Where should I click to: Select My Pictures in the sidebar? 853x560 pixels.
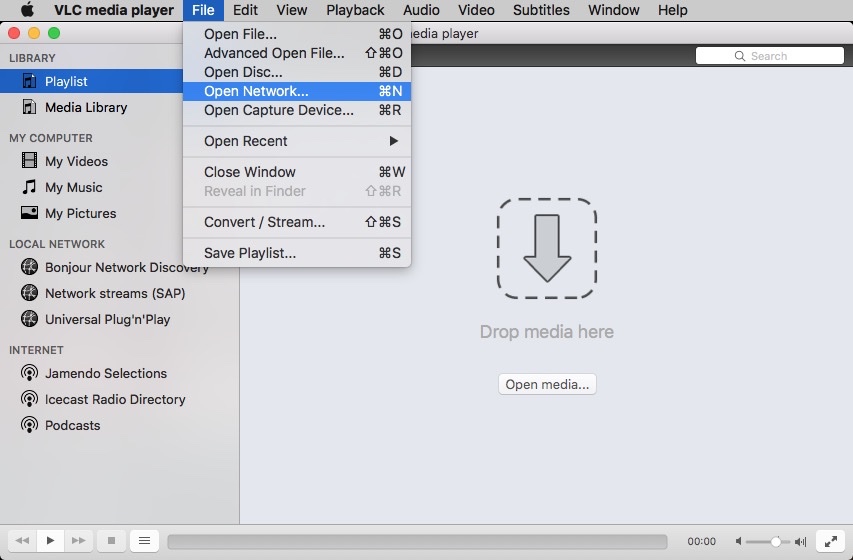coord(91,213)
